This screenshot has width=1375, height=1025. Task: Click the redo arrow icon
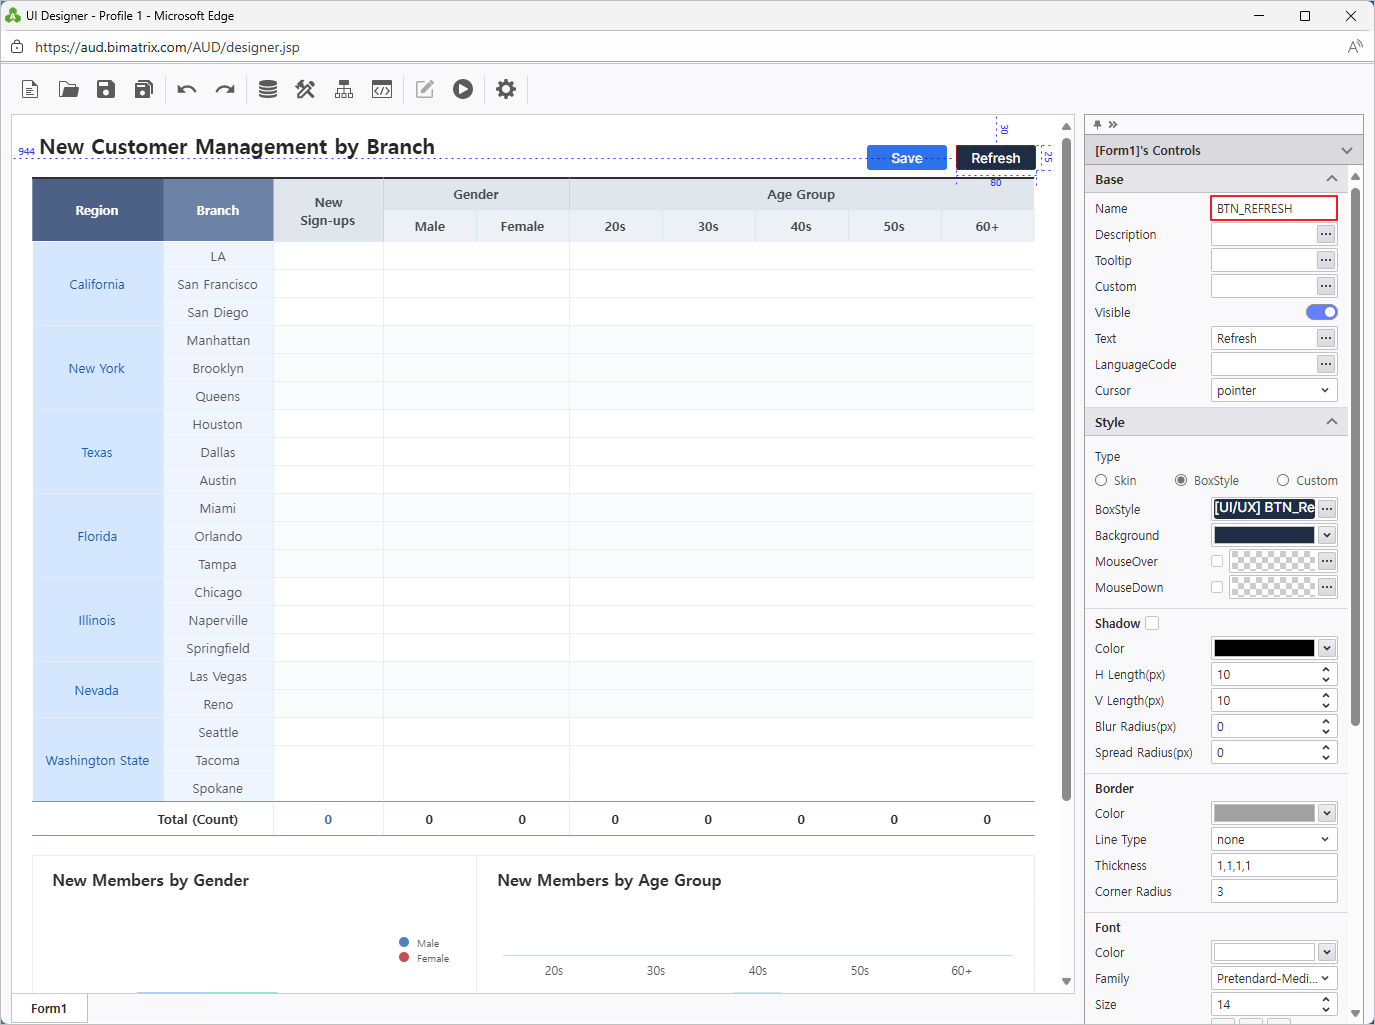pos(225,90)
